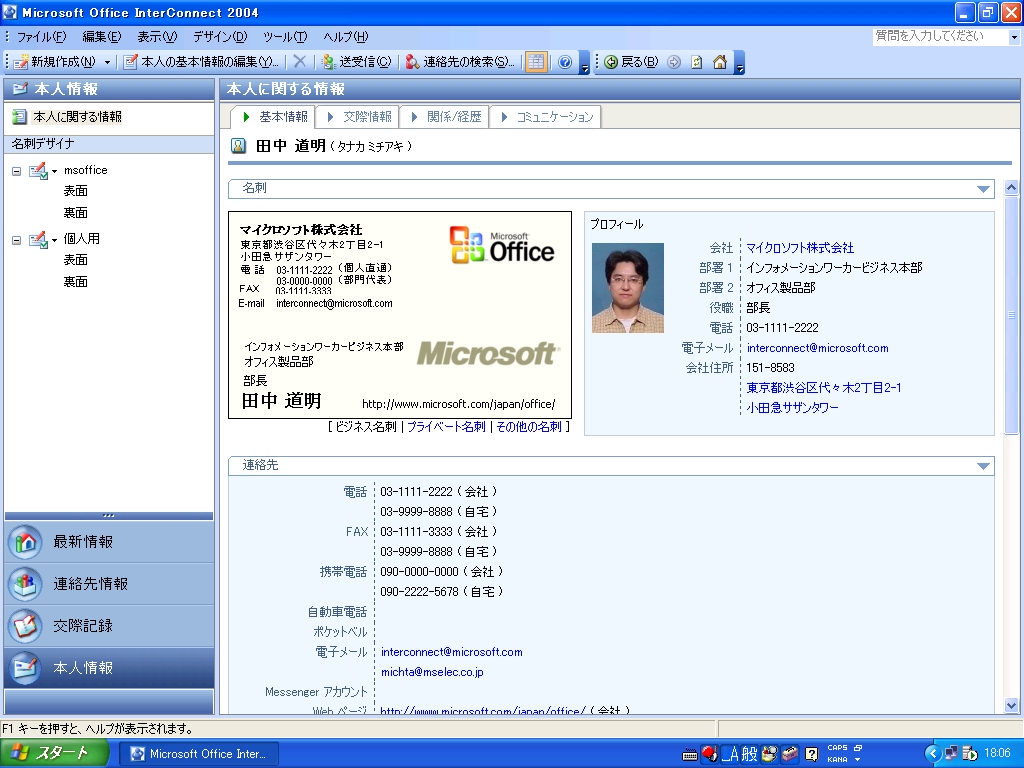Switch to the 交際情報 tab
1024x768 pixels.
[x=359, y=117]
